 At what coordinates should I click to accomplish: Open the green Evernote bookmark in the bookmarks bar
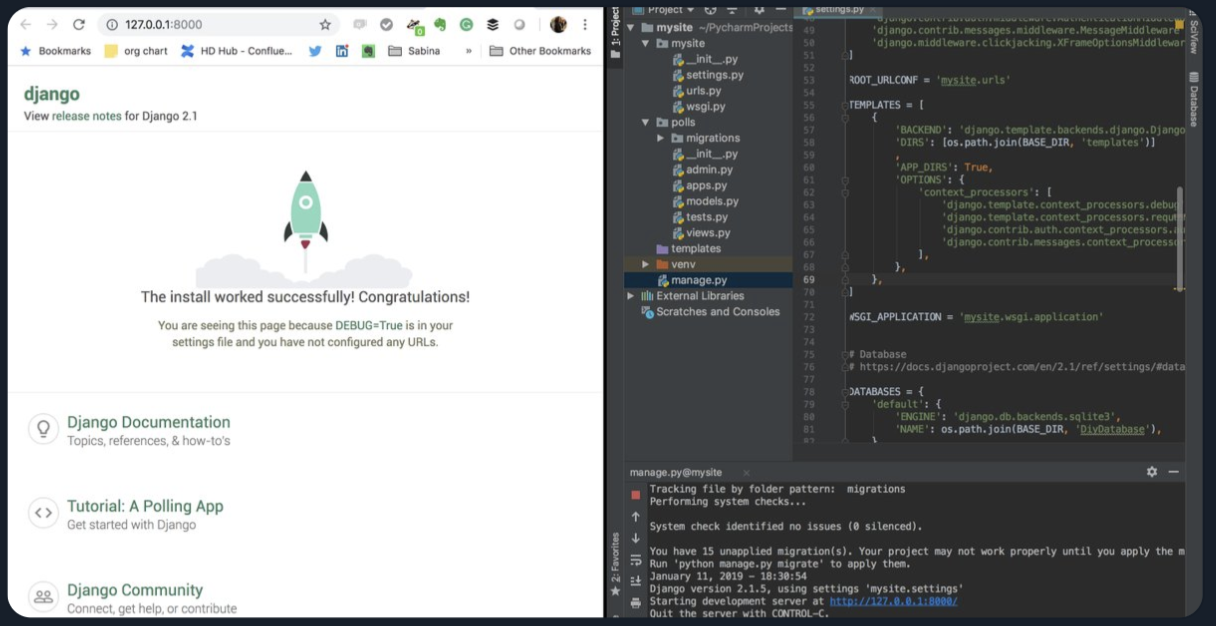(x=368, y=51)
